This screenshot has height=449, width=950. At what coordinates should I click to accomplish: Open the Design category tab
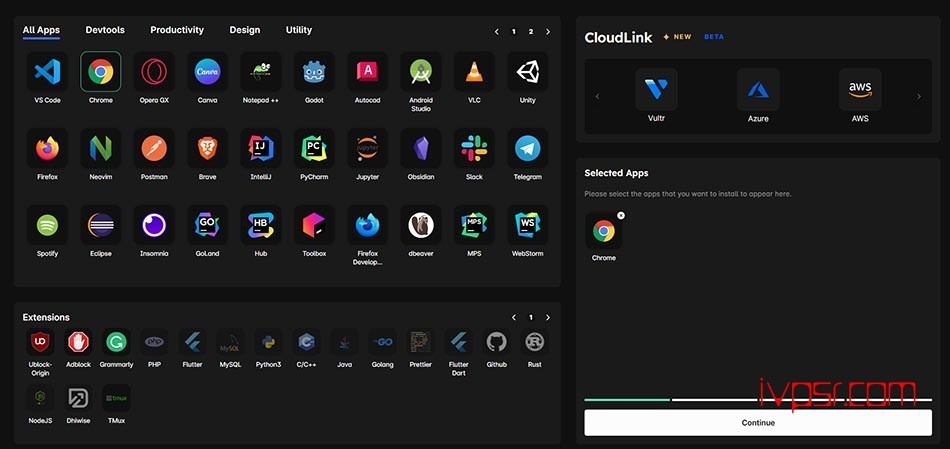(245, 30)
